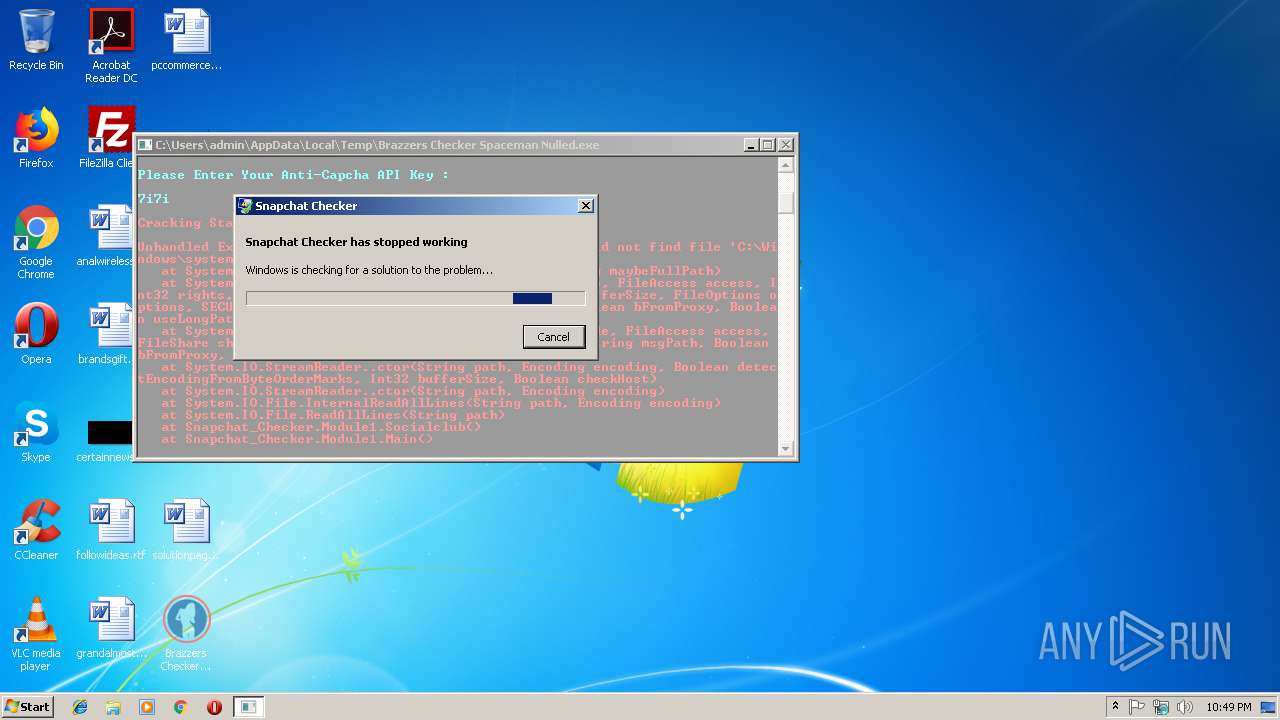Launch Opera from the desktop

pos(36,334)
